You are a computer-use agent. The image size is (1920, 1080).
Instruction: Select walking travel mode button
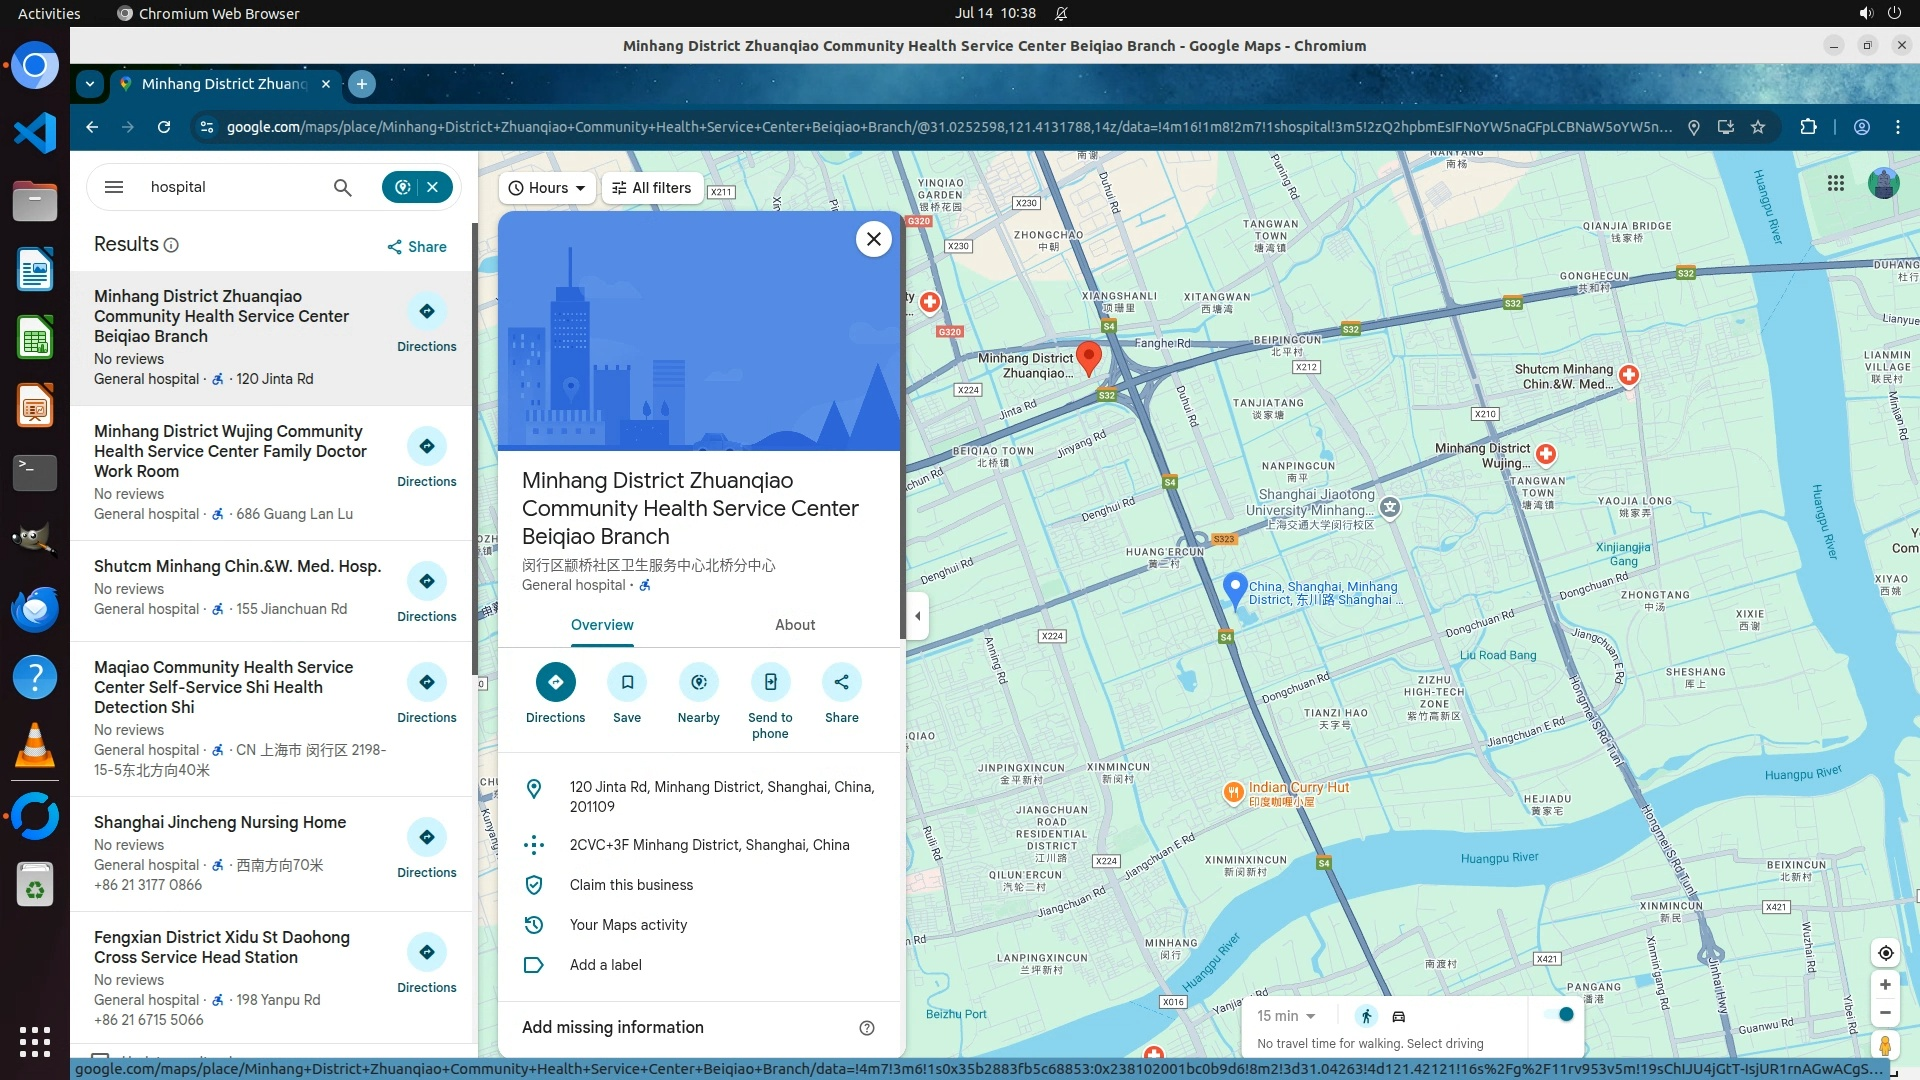point(1366,1016)
